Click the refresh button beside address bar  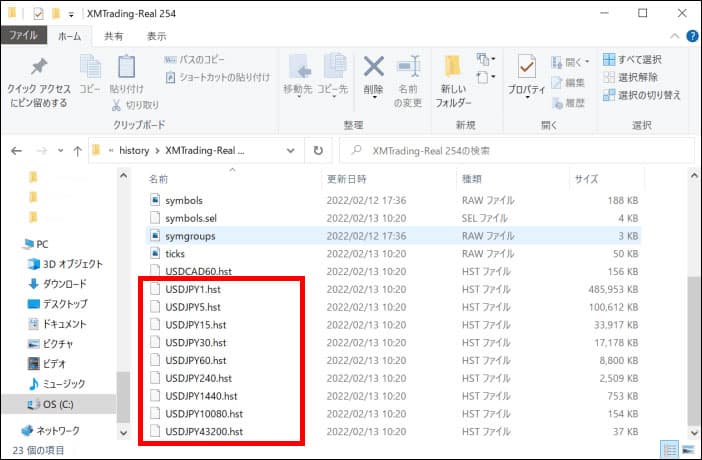coord(318,150)
